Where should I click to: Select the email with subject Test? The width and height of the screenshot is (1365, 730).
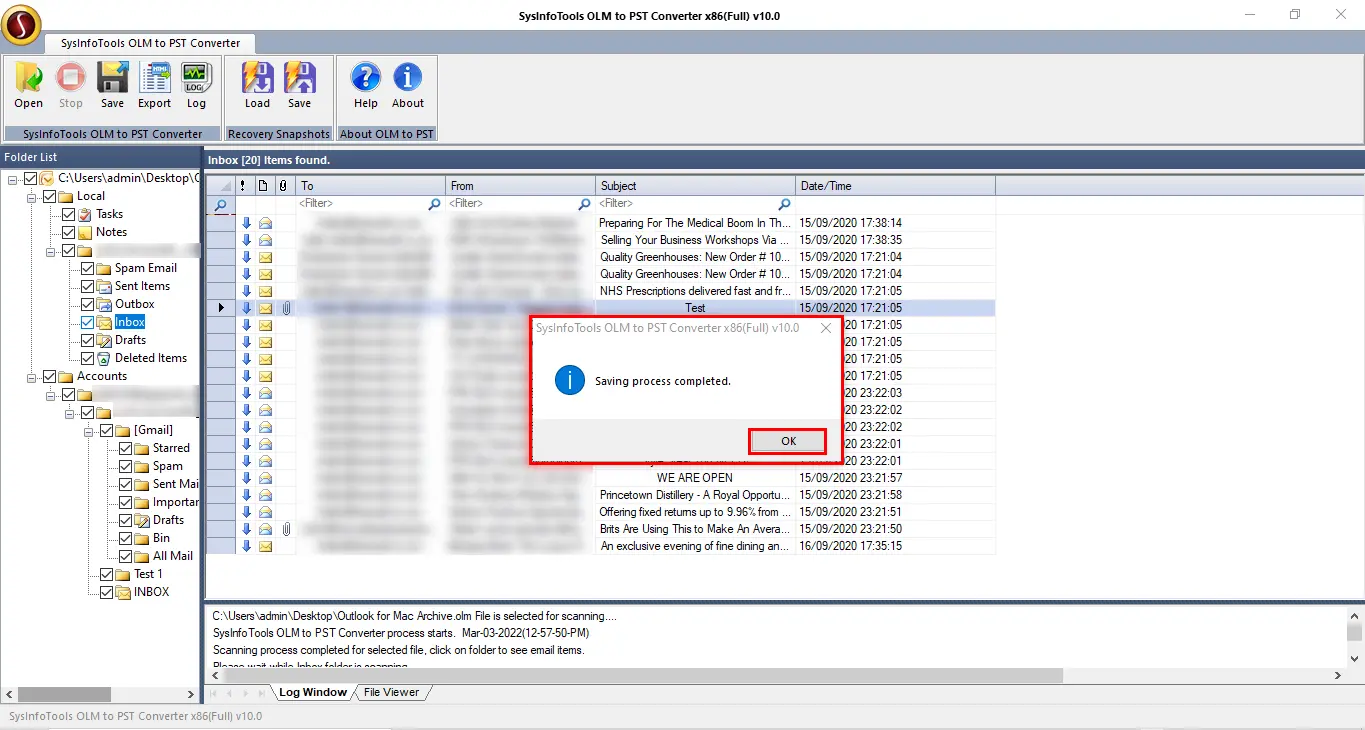click(695, 308)
